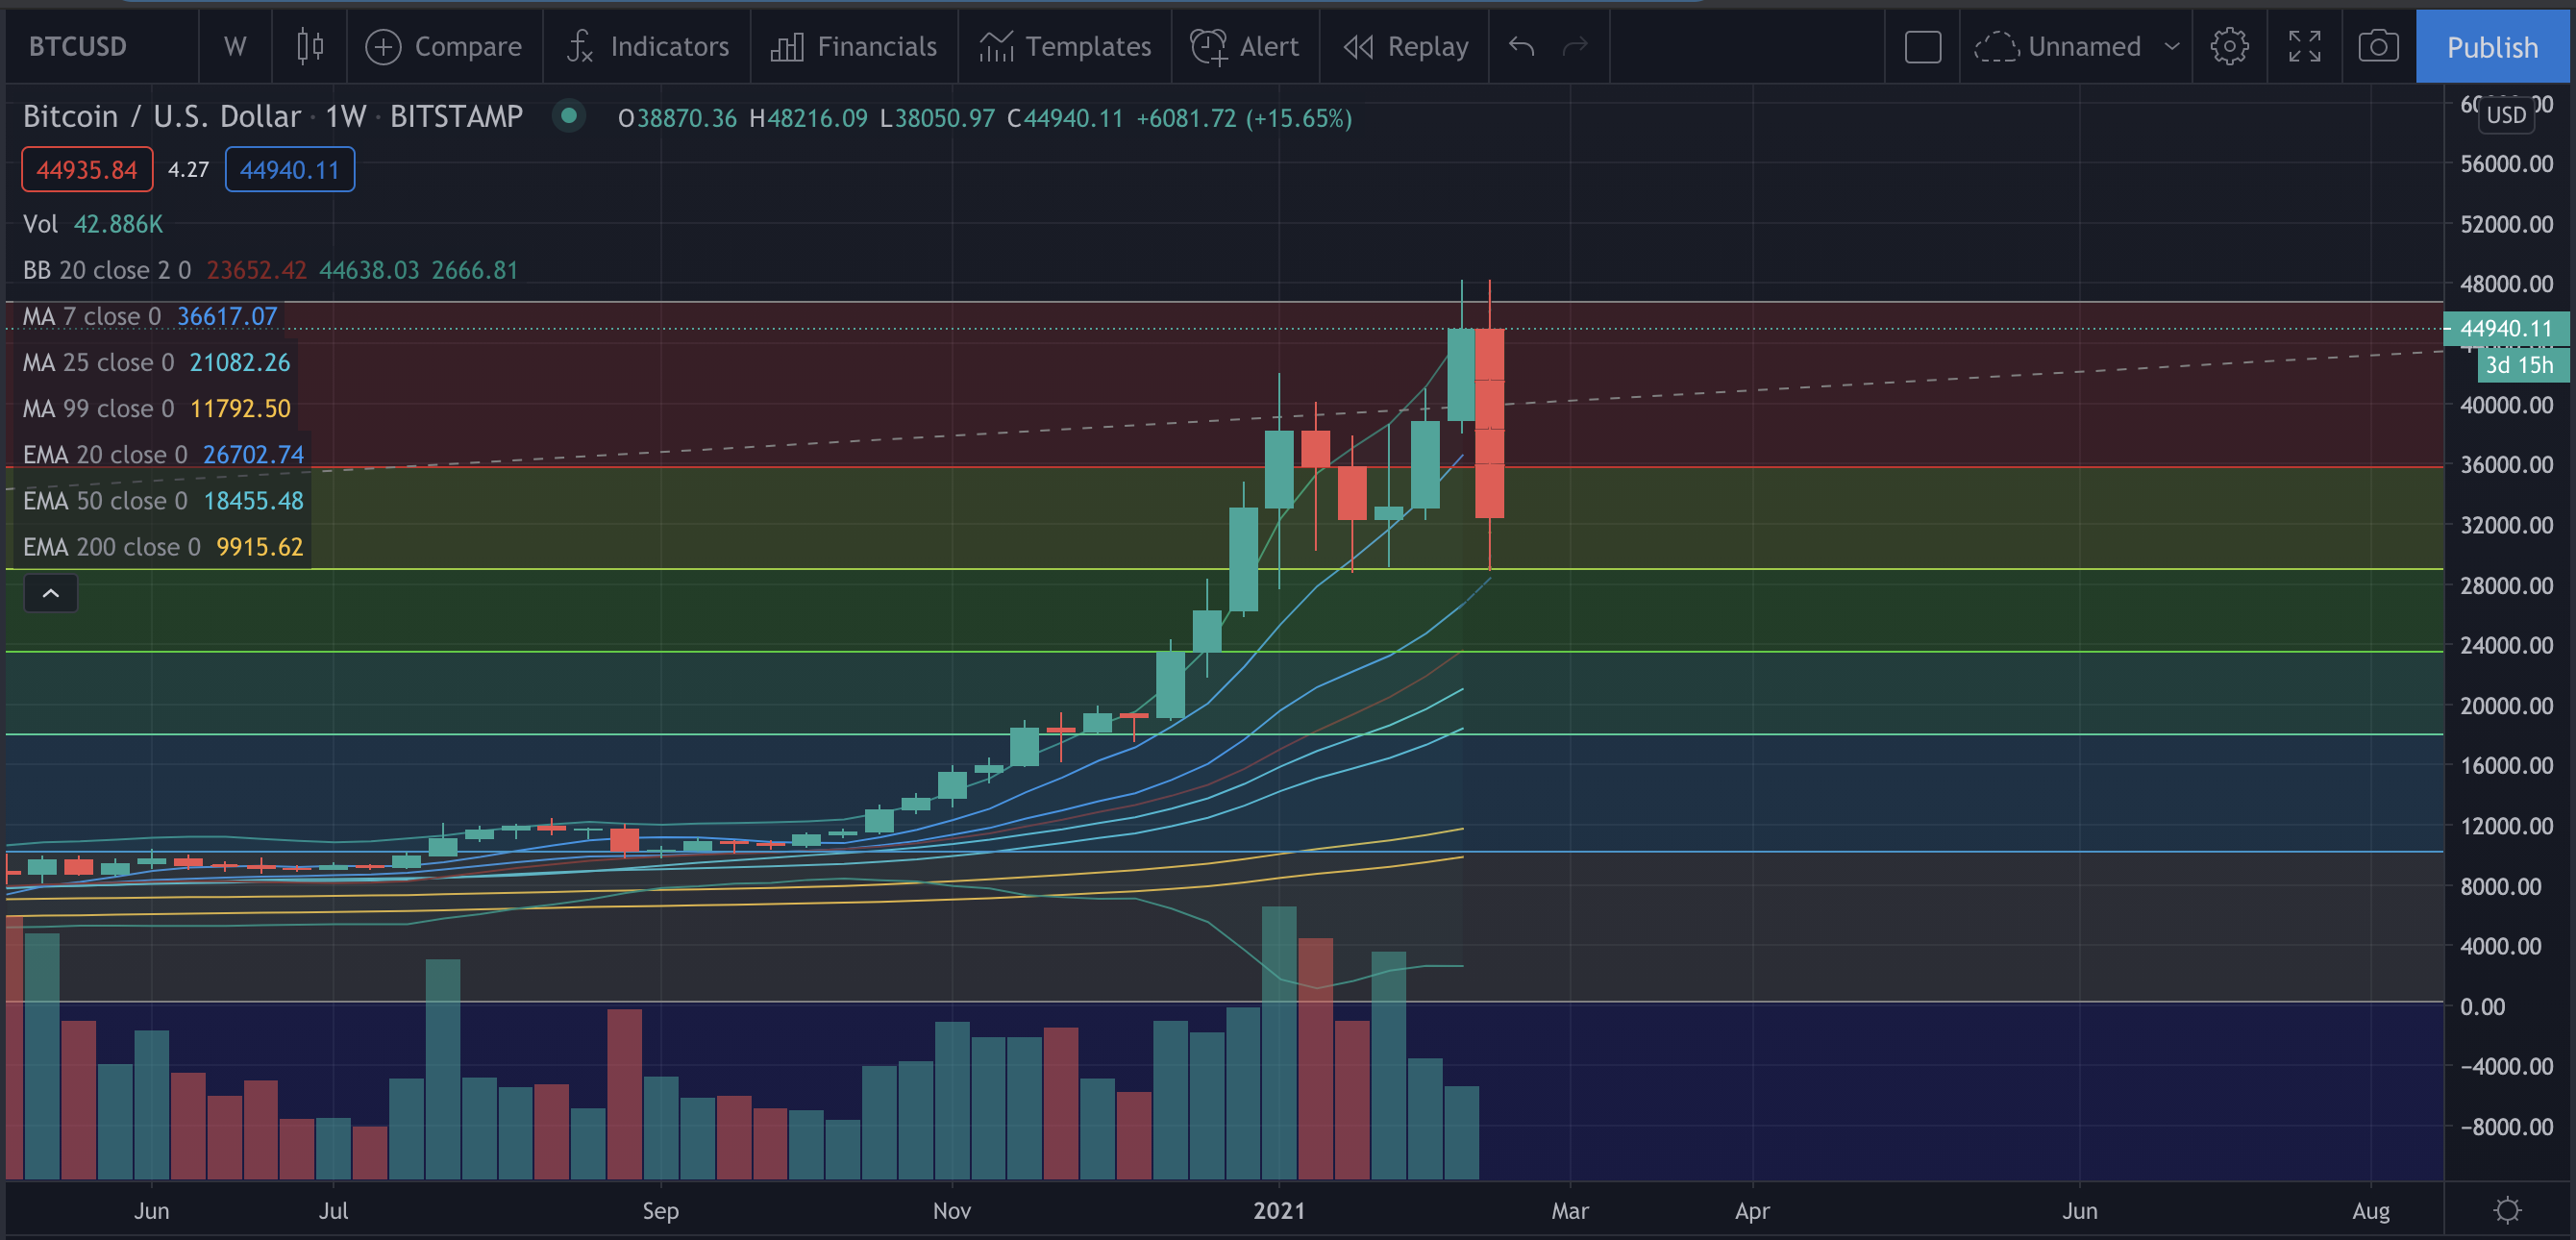Open the Unnamed layout dropdown
This screenshot has height=1240, width=2576.
2076,46
